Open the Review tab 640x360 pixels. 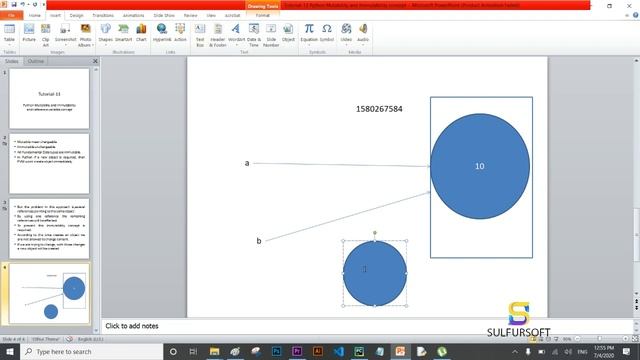click(190, 15)
